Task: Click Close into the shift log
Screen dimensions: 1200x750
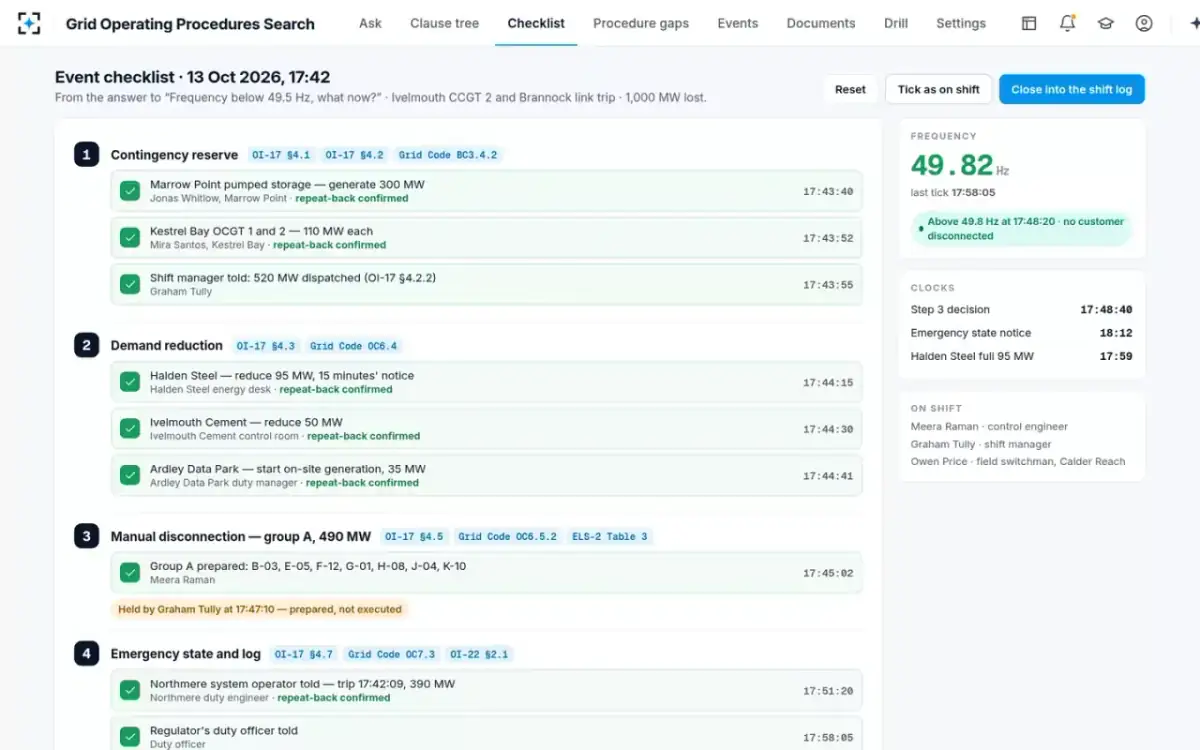Action: [x=1072, y=89]
